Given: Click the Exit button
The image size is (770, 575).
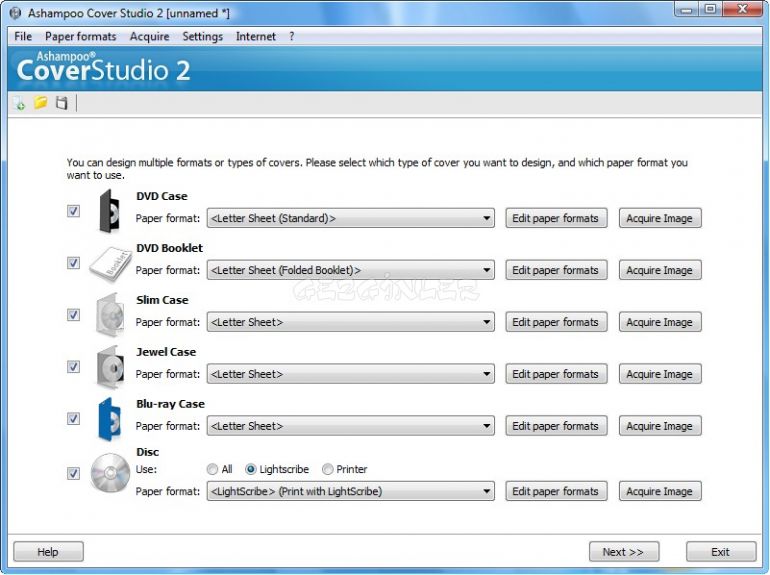Looking at the screenshot, I should tap(720, 552).
